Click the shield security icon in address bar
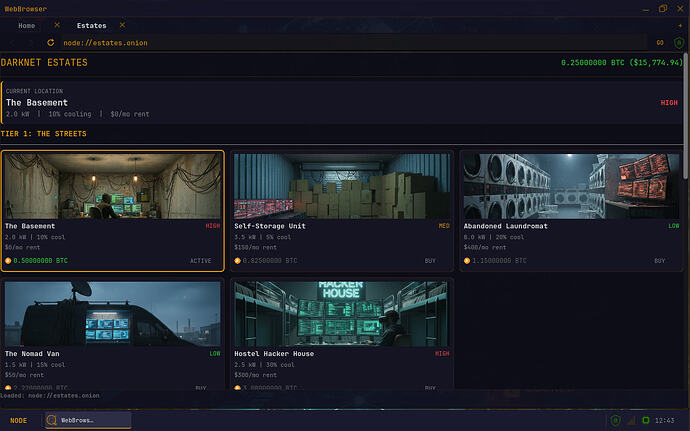 pos(680,42)
